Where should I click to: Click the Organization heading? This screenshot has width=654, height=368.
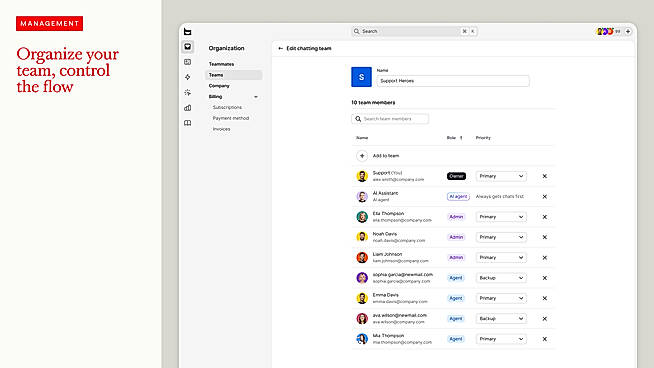(x=226, y=48)
